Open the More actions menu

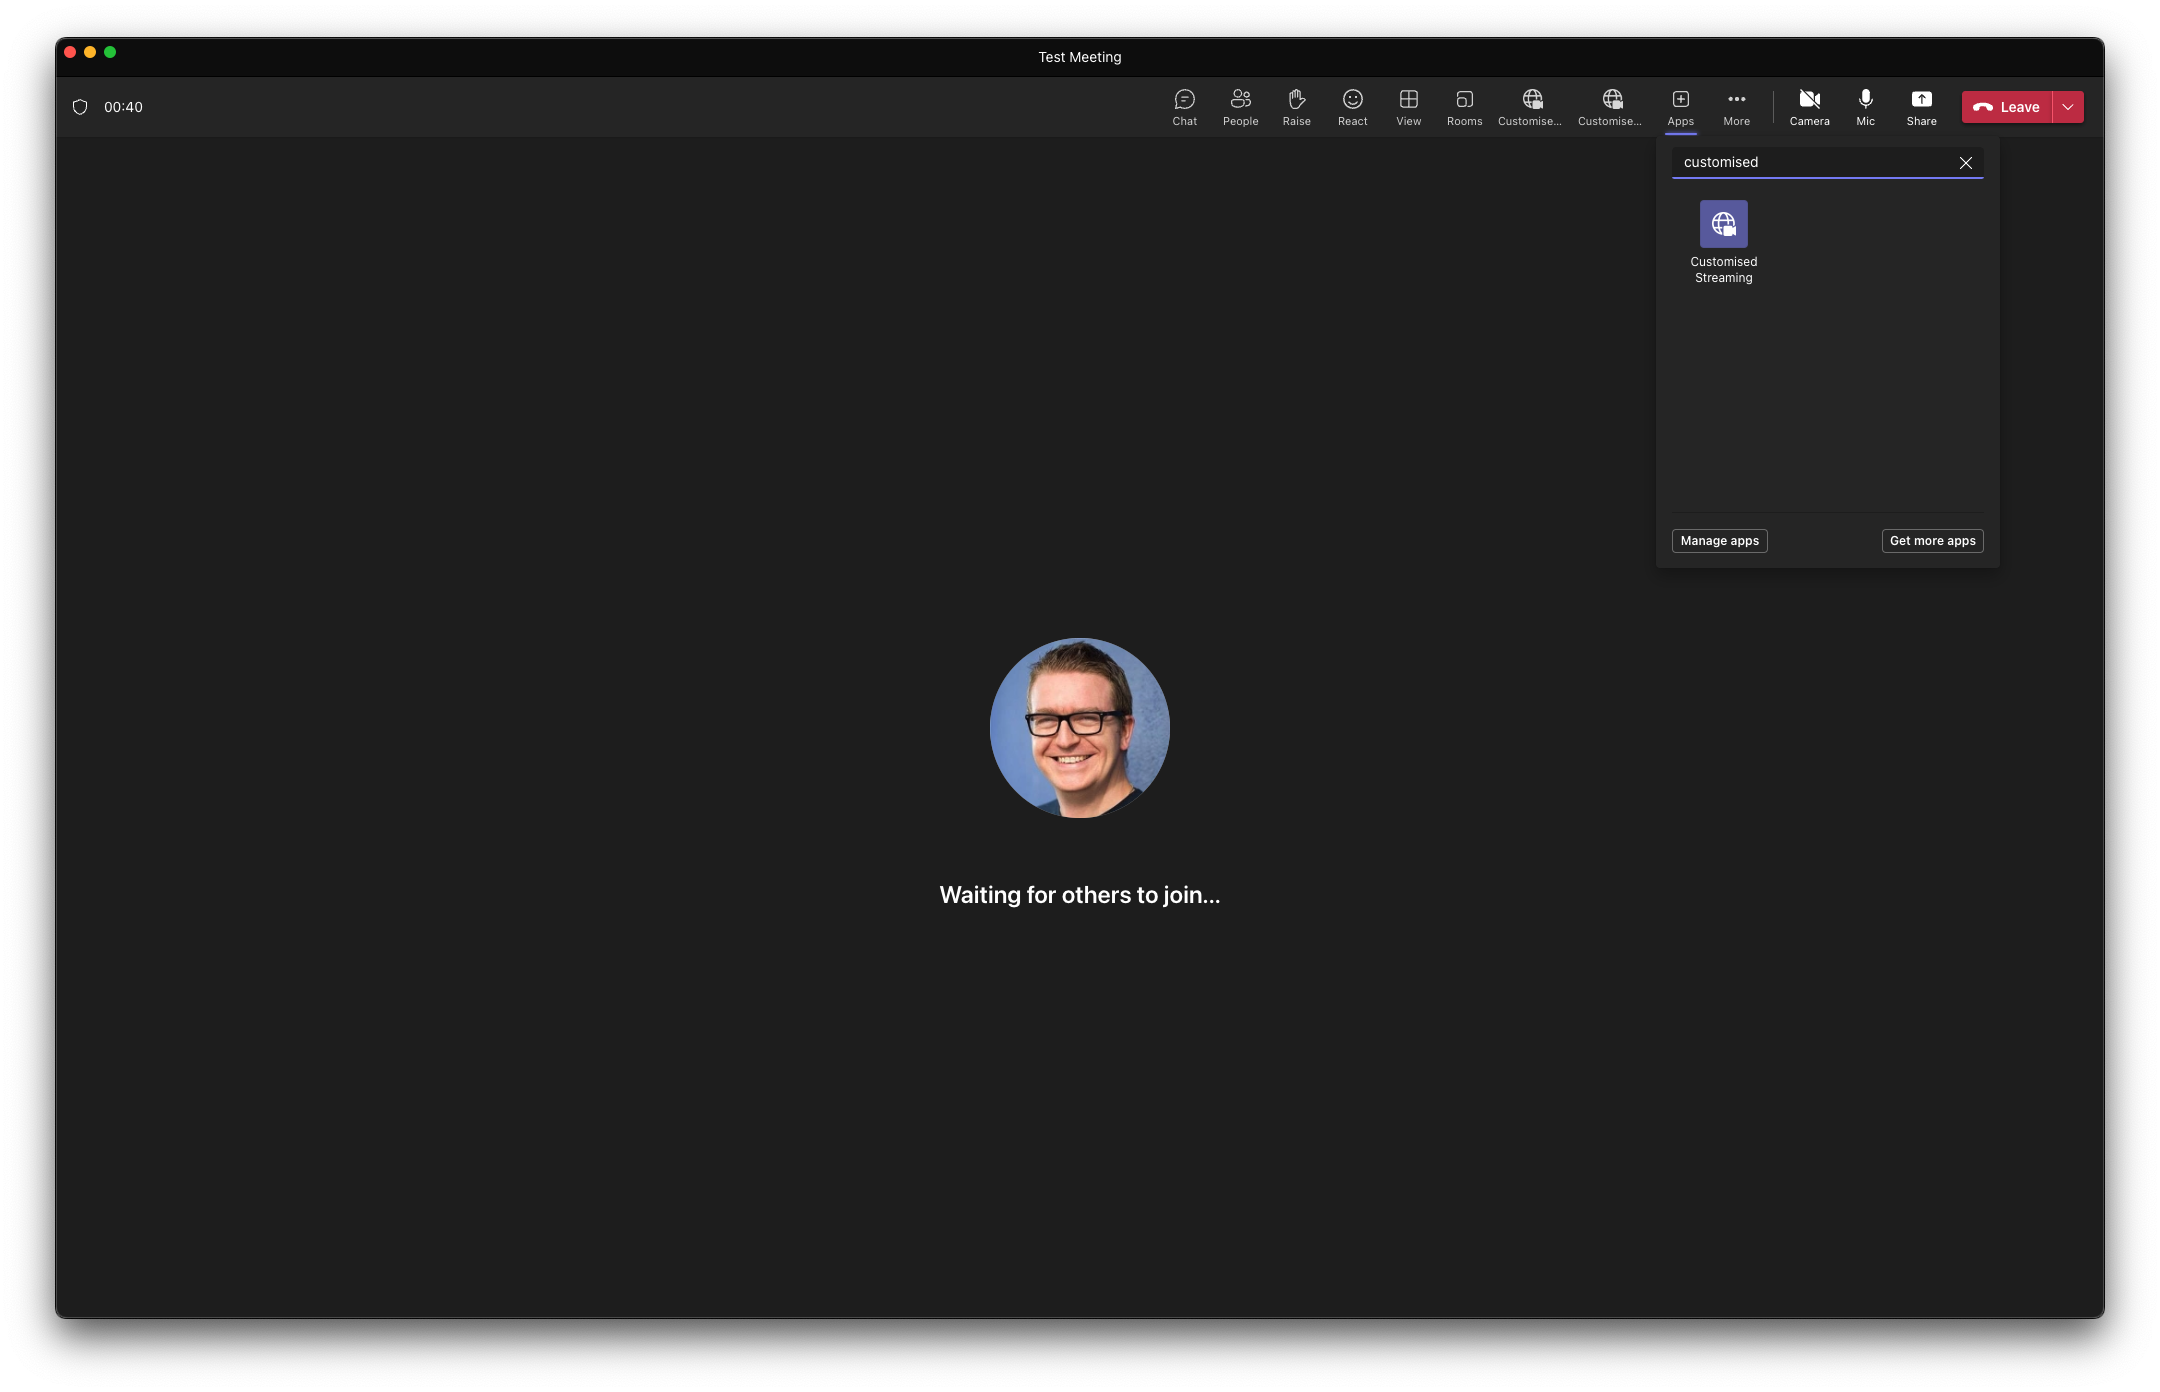point(1736,107)
